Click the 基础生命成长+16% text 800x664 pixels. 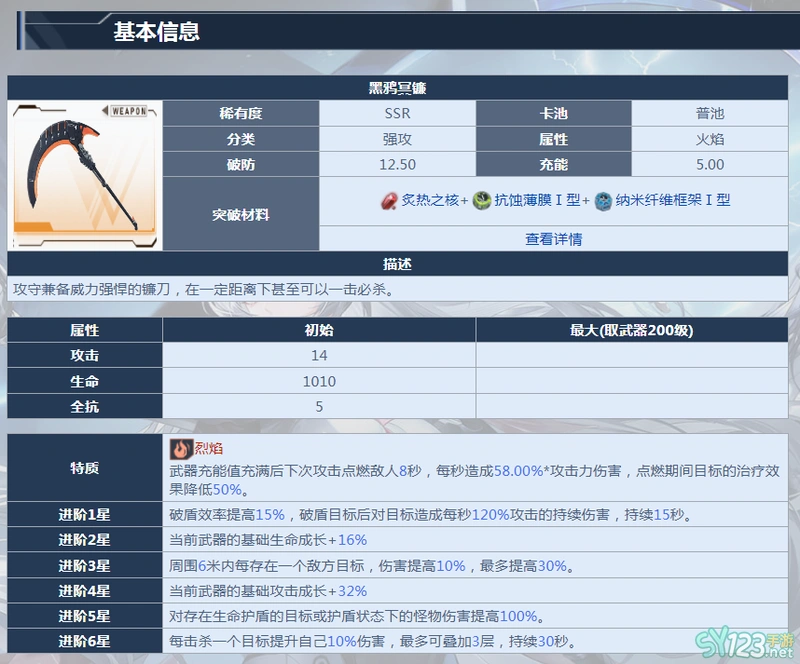coord(268,540)
